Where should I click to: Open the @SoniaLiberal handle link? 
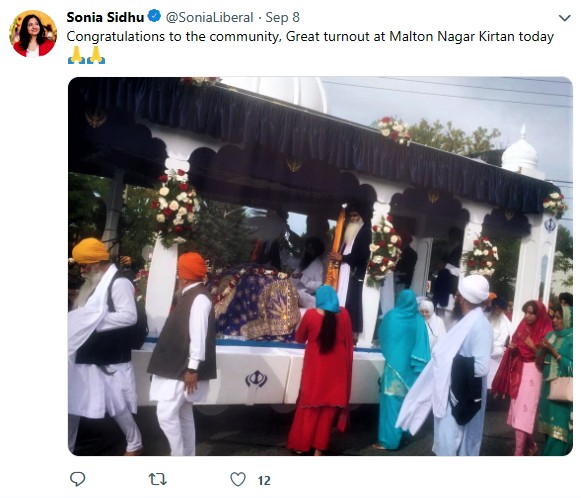(209, 17)
